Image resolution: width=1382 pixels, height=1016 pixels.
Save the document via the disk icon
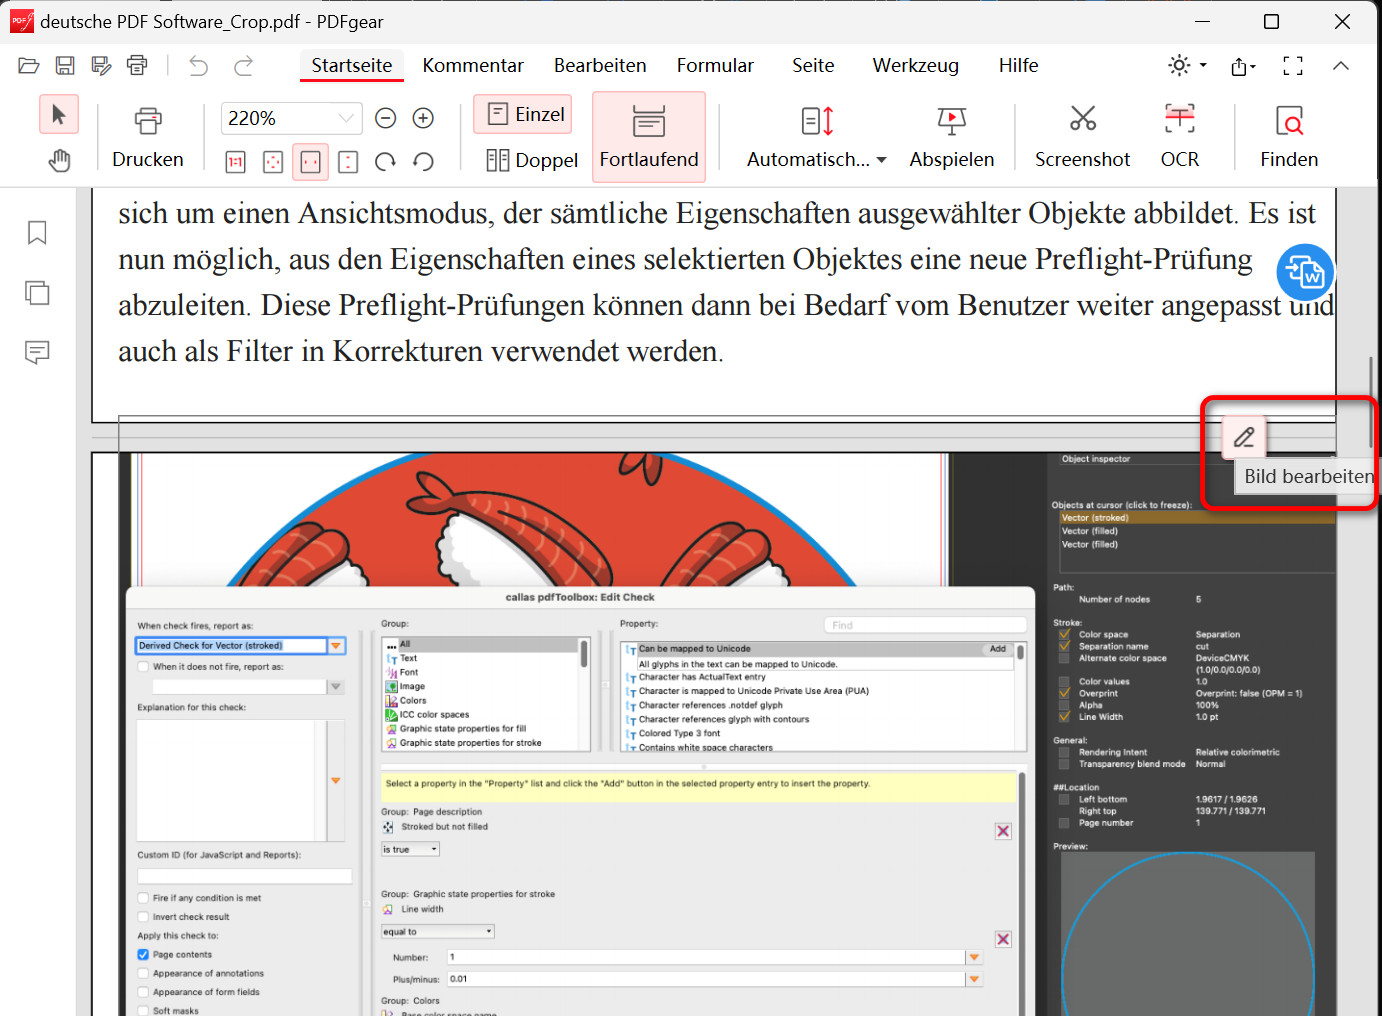point(64,65)
